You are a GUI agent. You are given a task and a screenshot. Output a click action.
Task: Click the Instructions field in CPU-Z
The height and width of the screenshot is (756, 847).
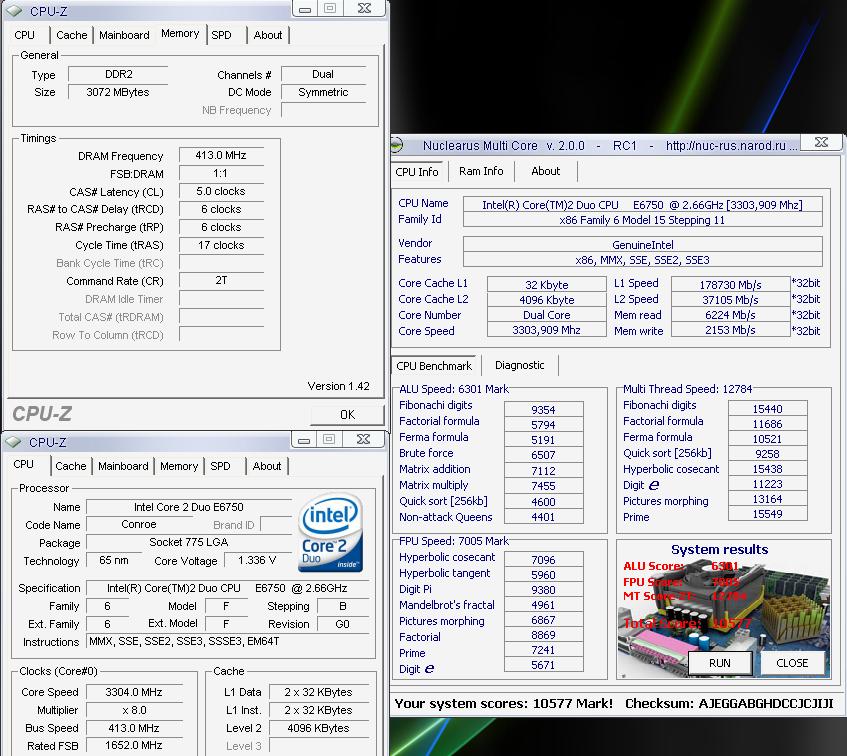(x=227, y=642)
